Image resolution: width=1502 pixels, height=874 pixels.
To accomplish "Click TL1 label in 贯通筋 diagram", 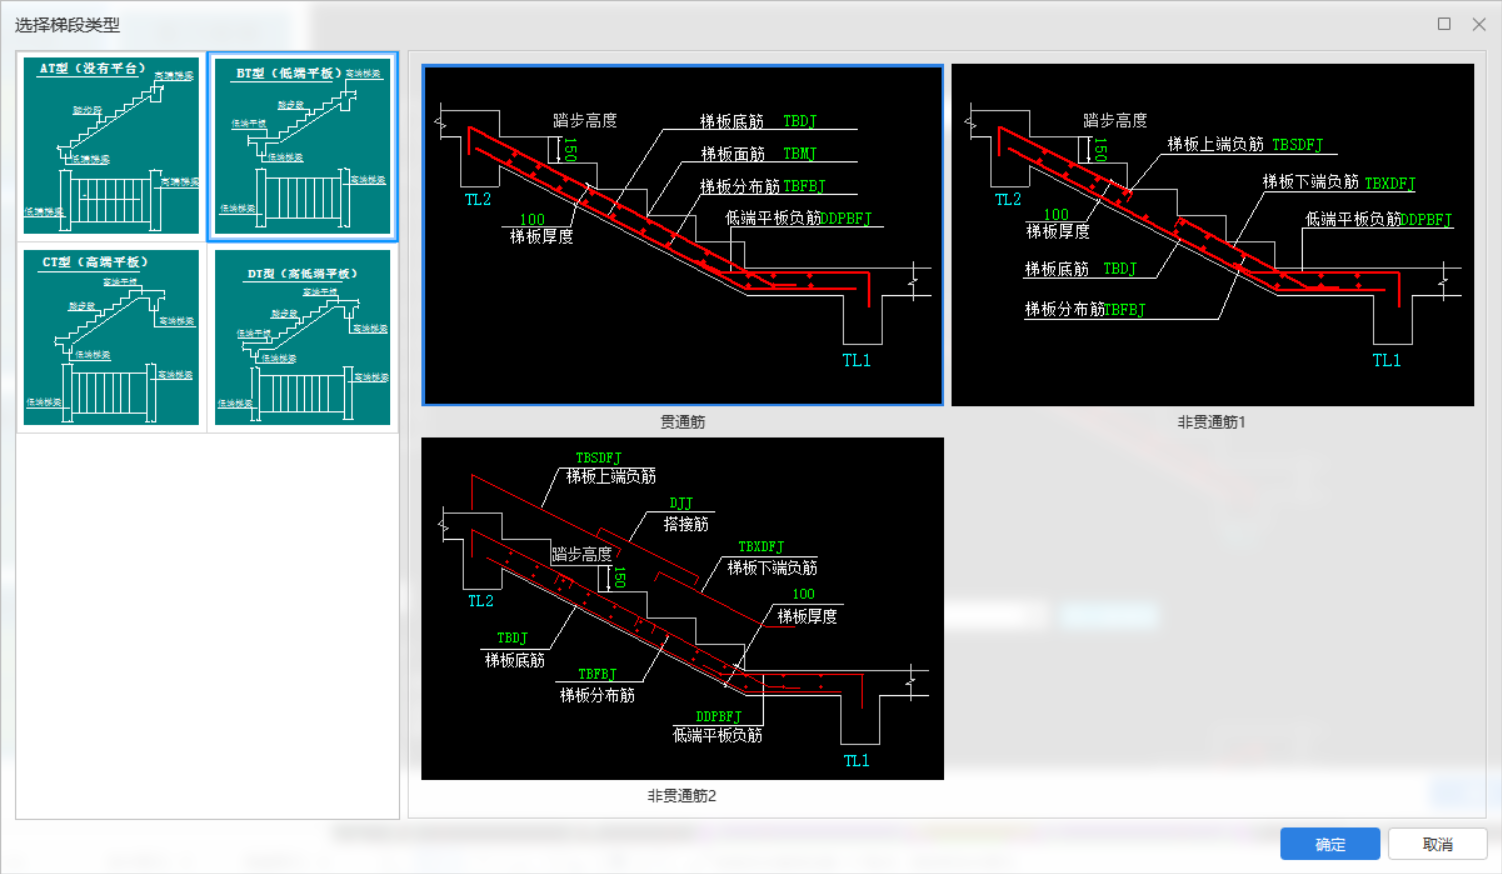I will (856, 360).
